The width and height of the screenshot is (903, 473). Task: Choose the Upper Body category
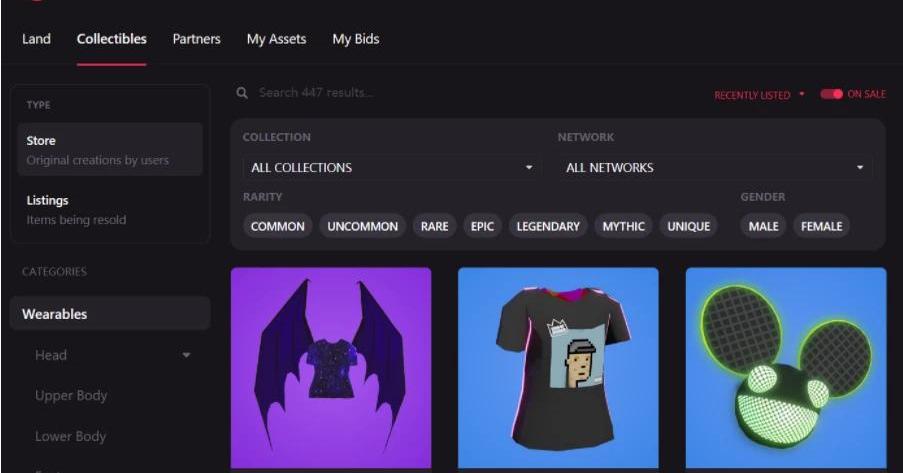tap(71, 396)
